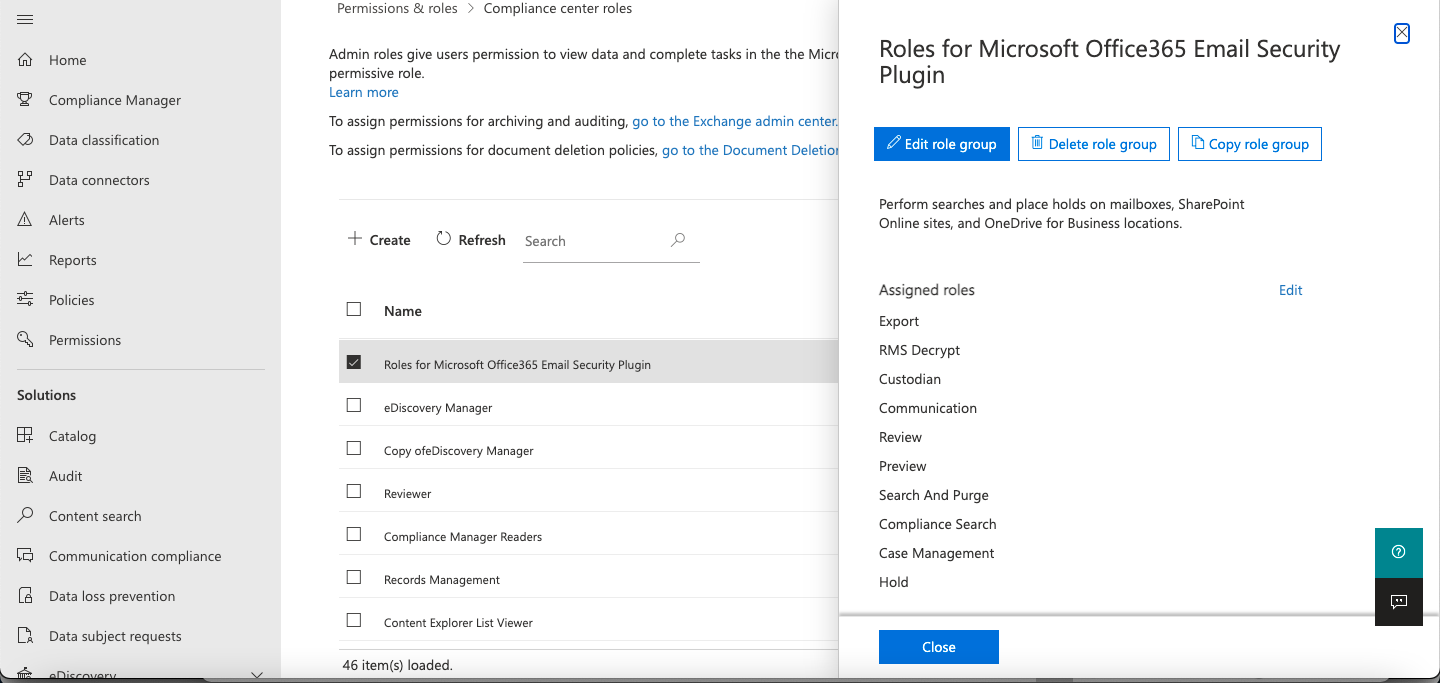This screenshot has height=683, width=1440.
Task: Click Compliance Manager trophy icon
Action: [26, 100]
